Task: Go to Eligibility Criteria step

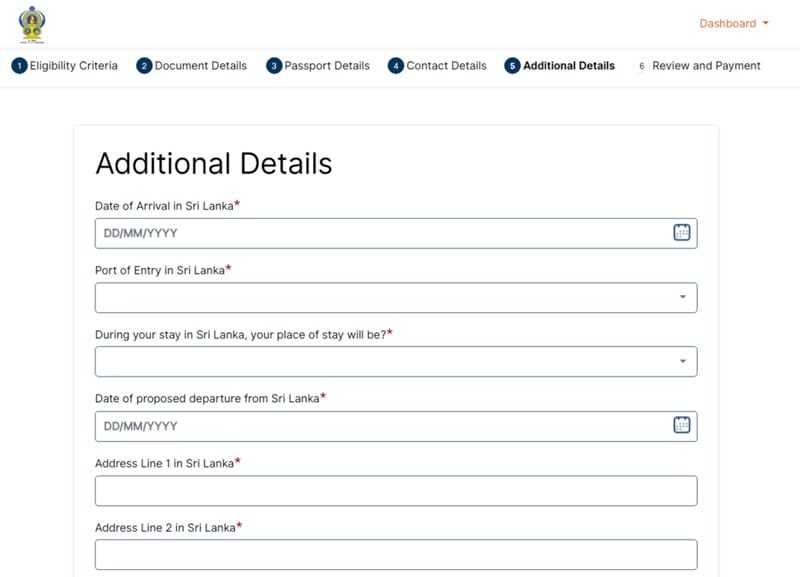Action: (x=73, y=66)
